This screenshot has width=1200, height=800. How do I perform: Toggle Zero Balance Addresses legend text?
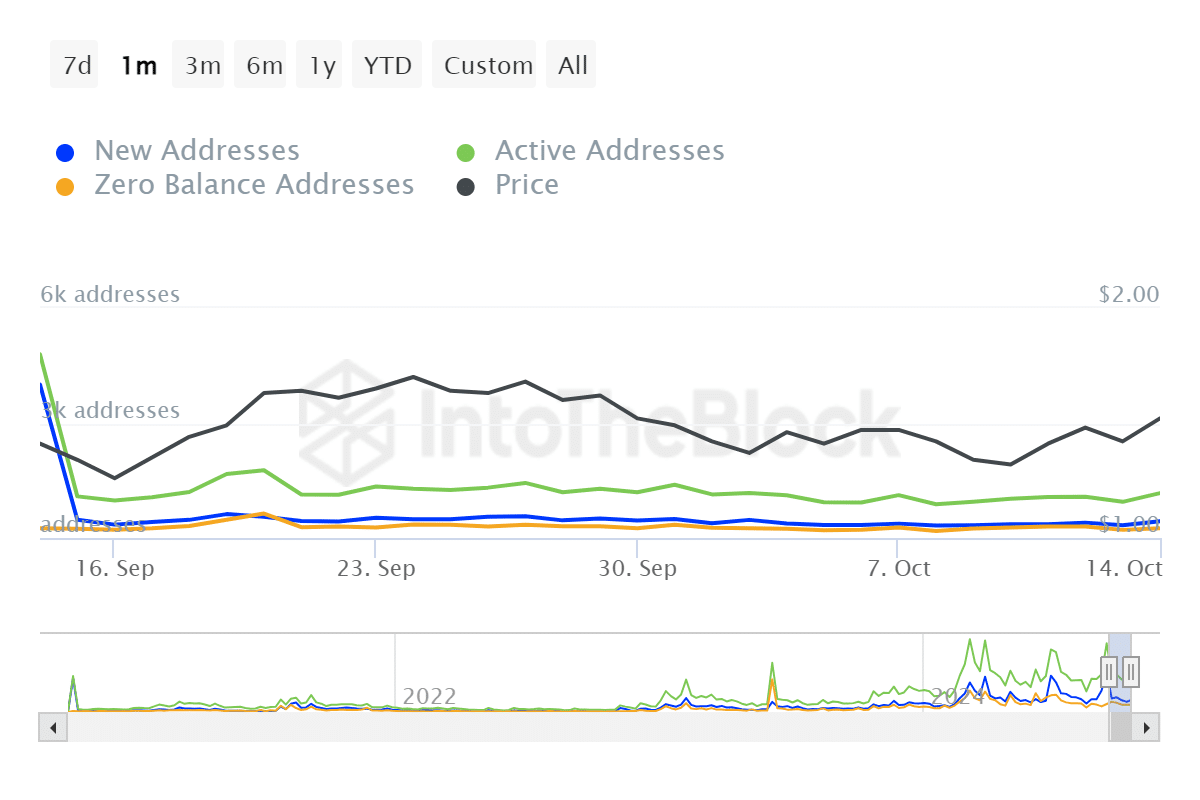tap(254, 185)
